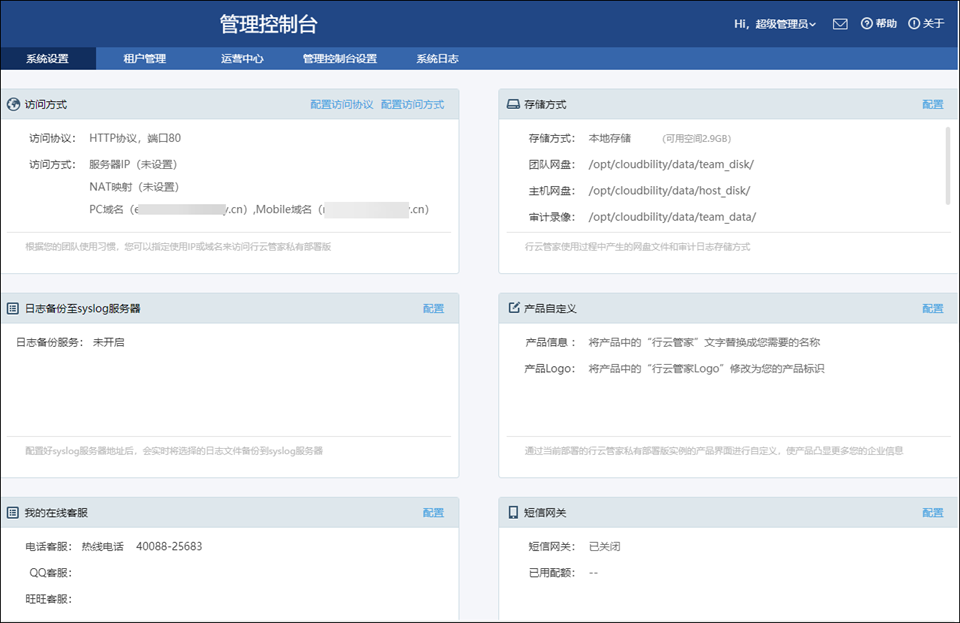Click 配置 in the 短信网关 panel

coord(931,512)
